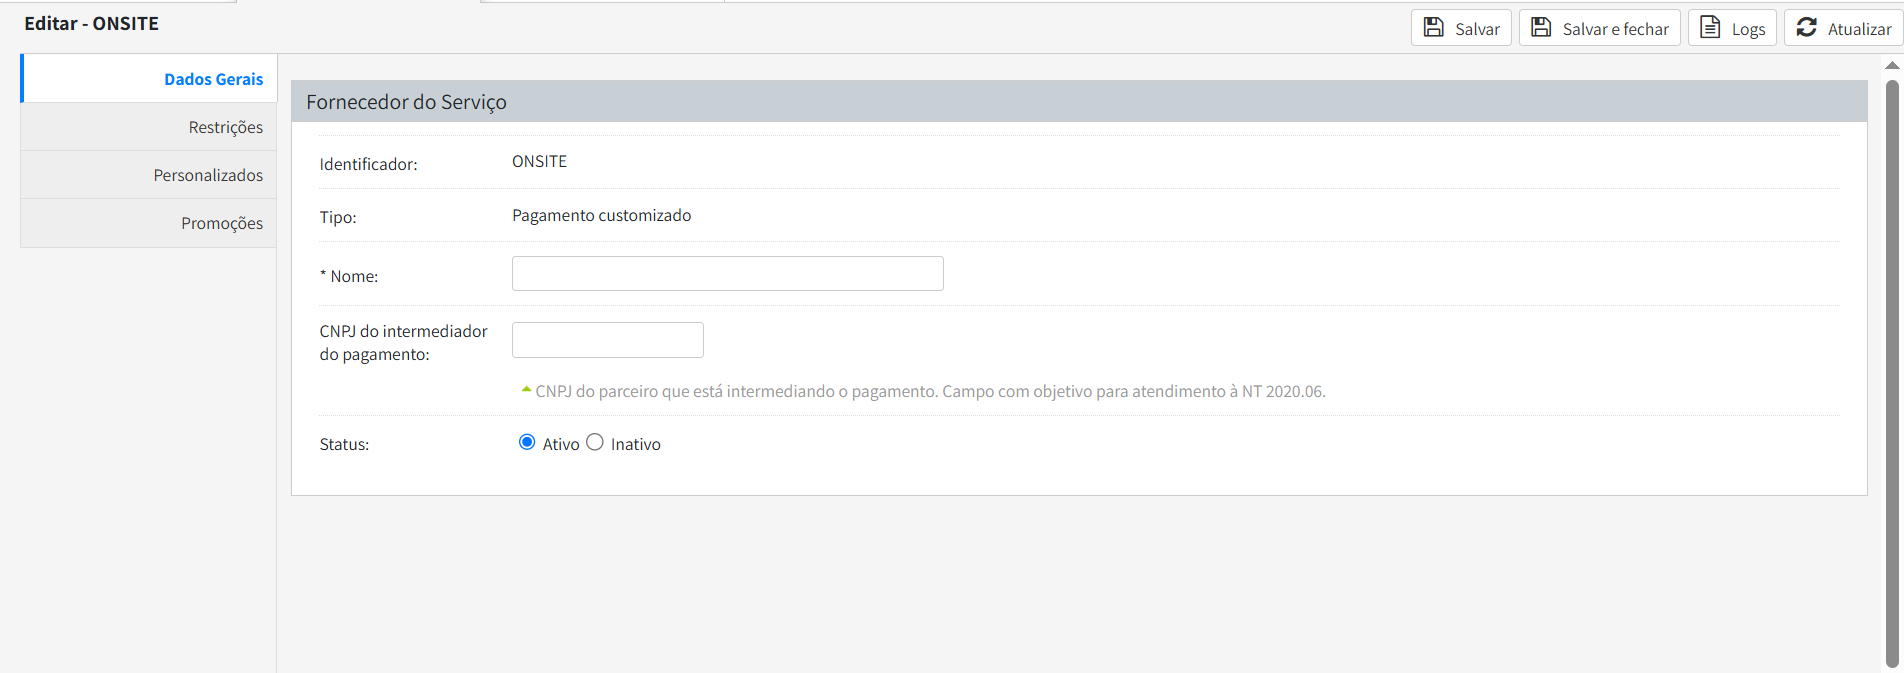Select the Ativo status radio button
The width and height of the screenshot is (1904, 673).
coord(527,442)
